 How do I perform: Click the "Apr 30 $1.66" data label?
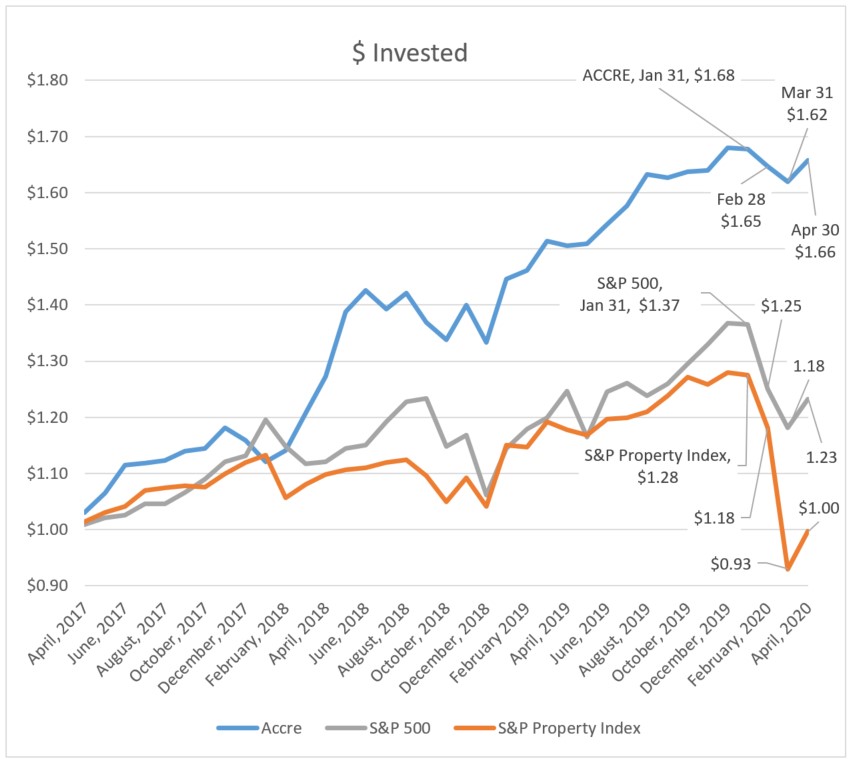[x=816, y=241]
